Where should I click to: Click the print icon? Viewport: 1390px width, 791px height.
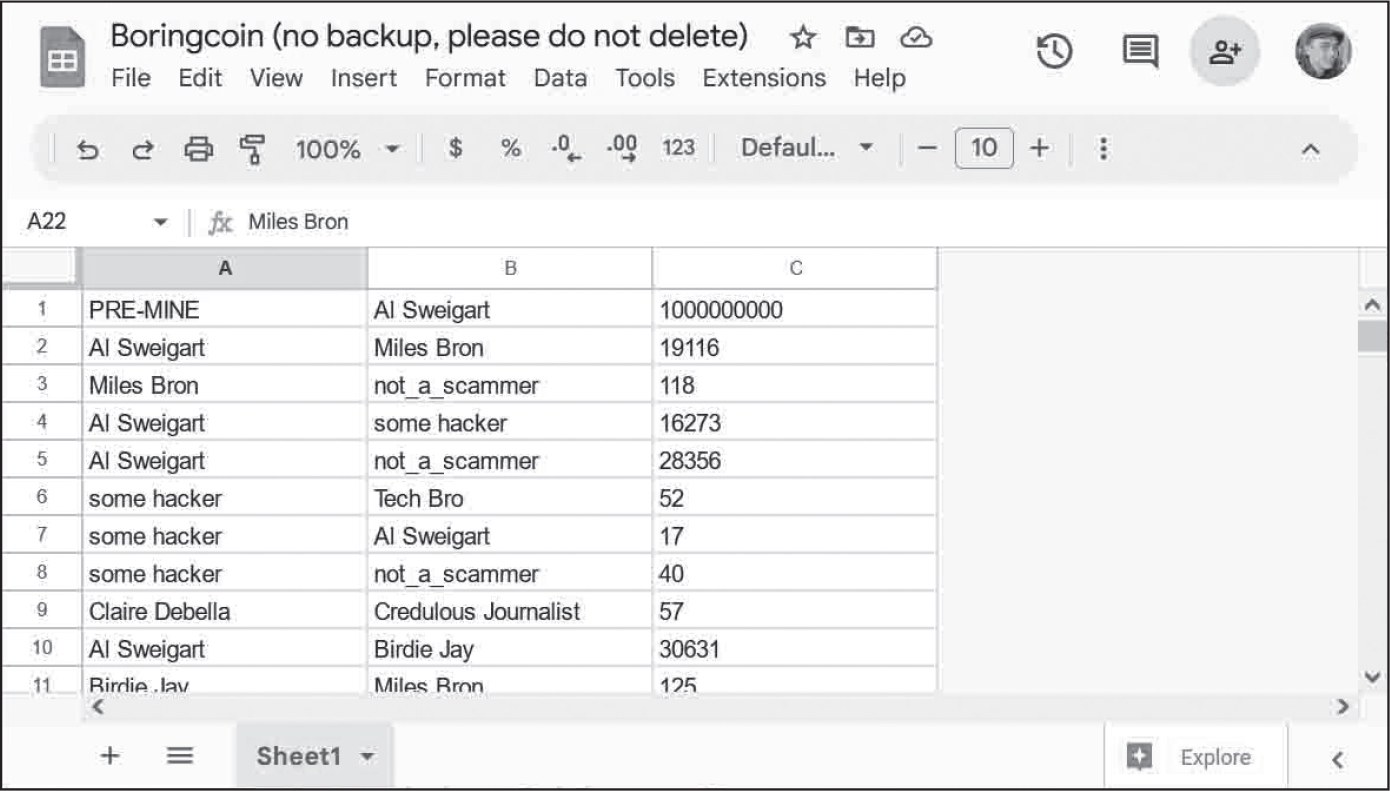tap(199, 149)
